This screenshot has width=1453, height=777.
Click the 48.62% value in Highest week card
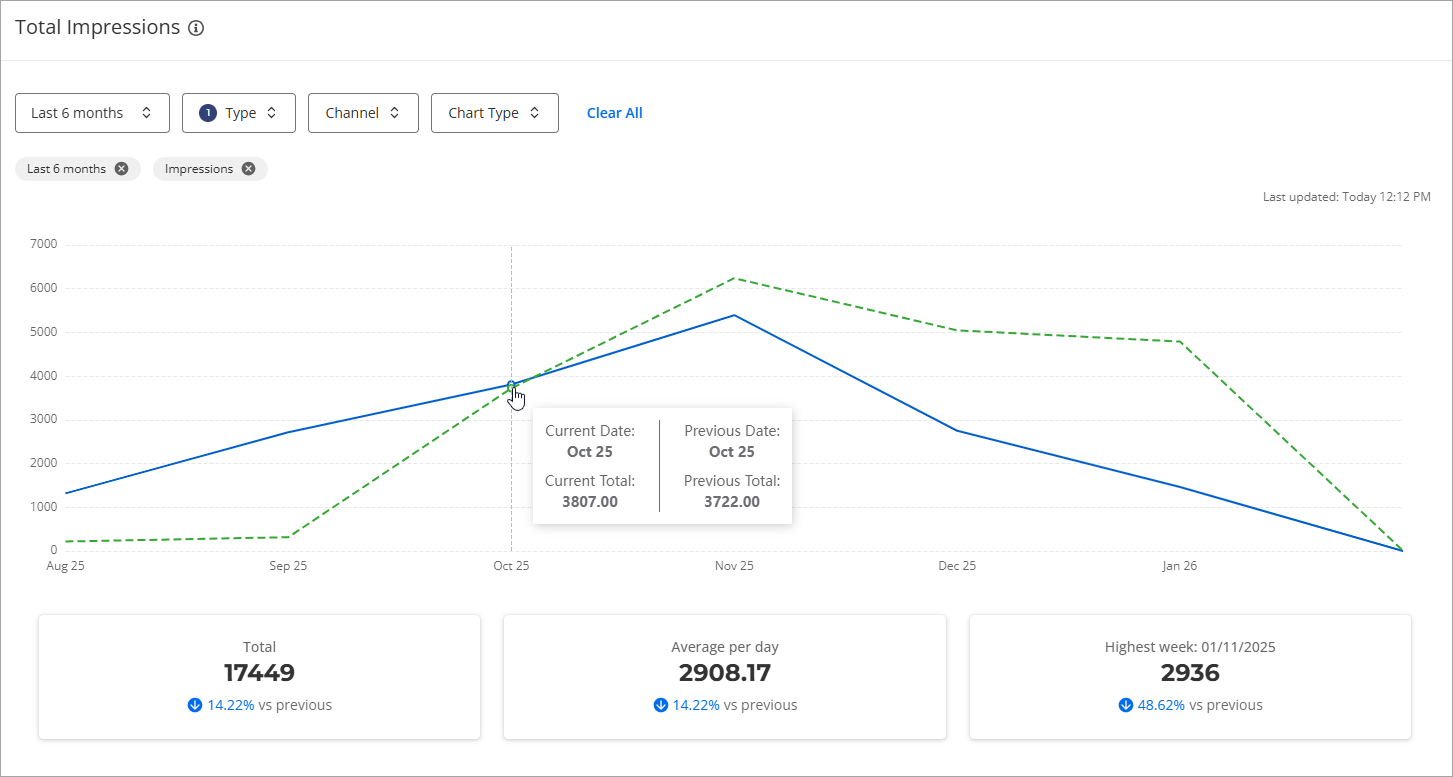[1161, 705]
